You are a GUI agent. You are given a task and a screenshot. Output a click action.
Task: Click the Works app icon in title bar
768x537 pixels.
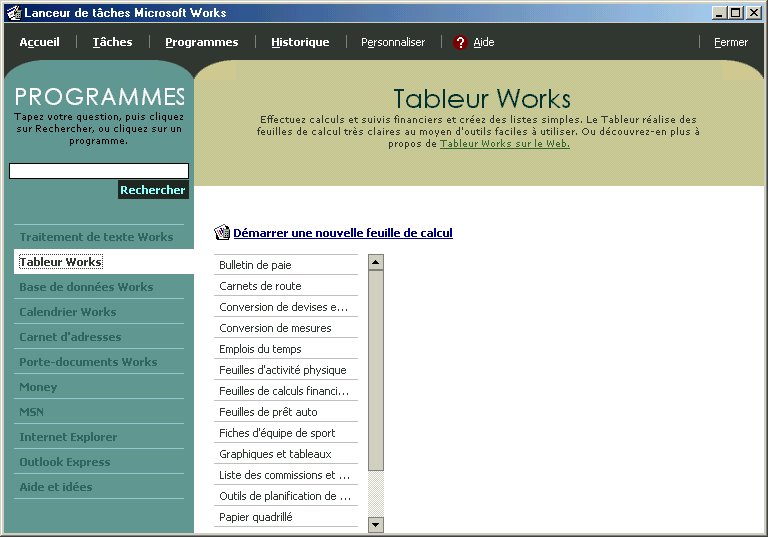pyautogui.click(x=14, y=13)
